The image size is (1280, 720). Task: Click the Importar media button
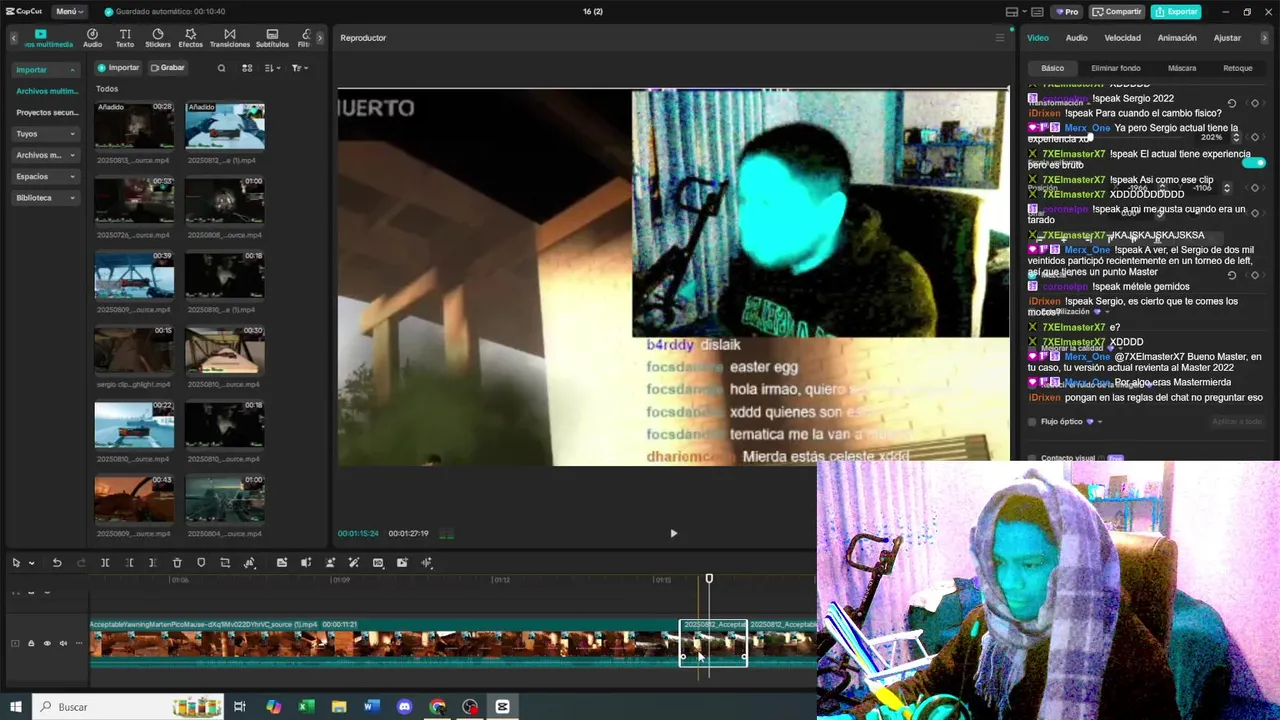tap(118, 68)
